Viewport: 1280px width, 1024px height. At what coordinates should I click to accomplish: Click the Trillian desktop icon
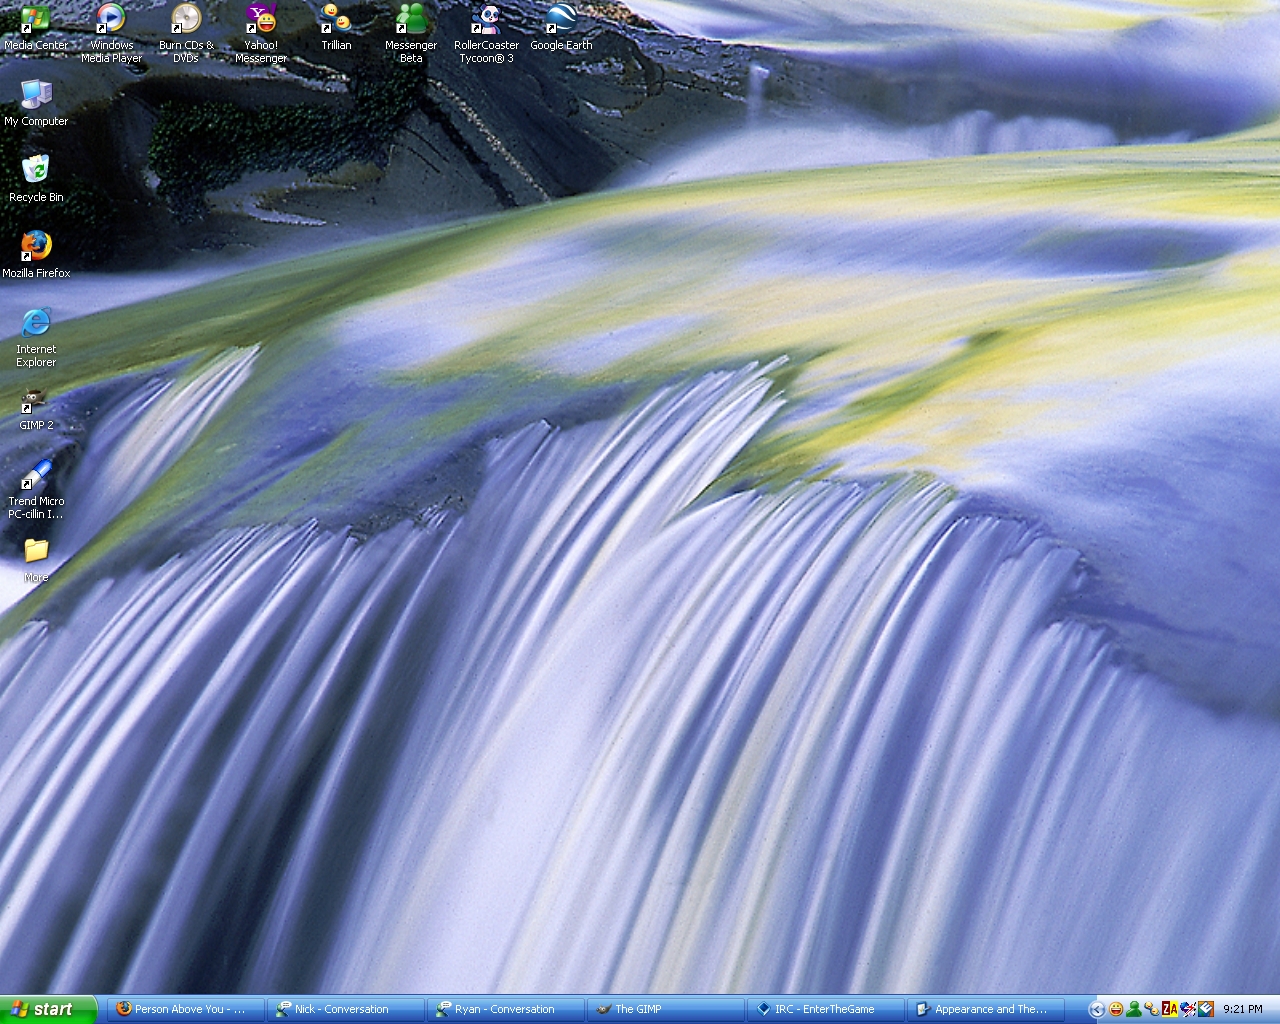click(x=336, y=20)
